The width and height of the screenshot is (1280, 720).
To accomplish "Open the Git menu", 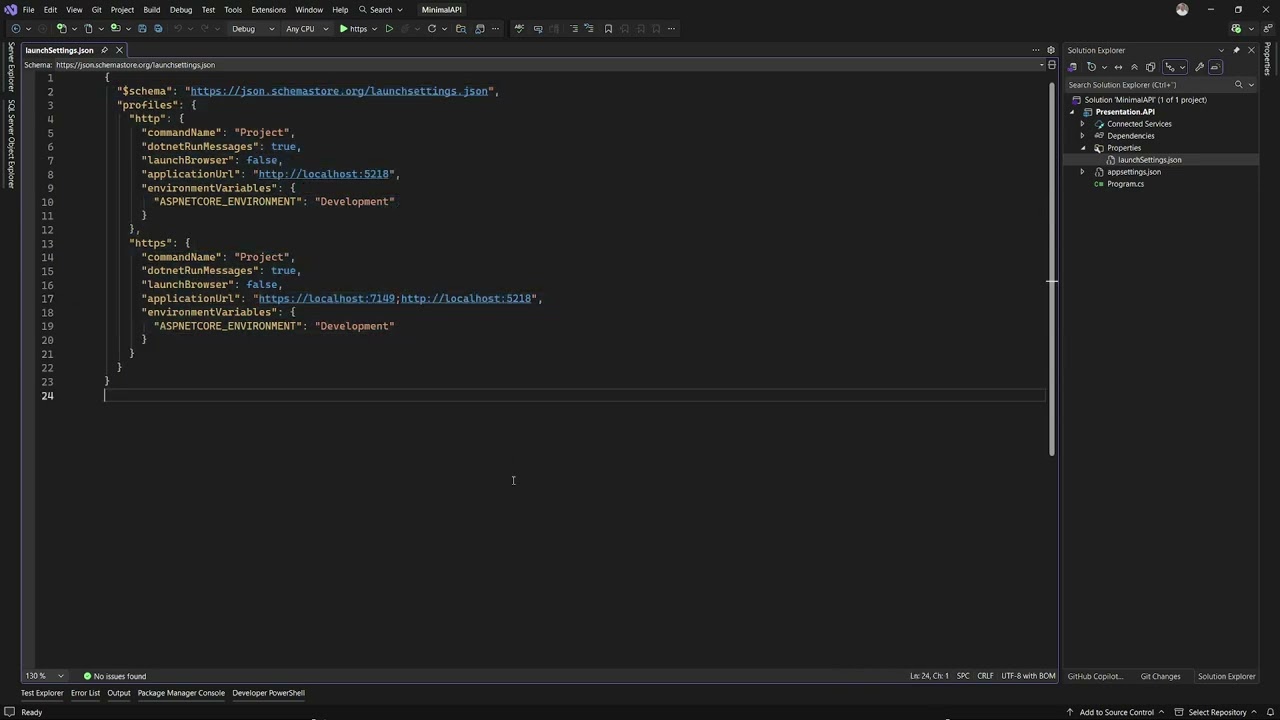I will (x=96, y=10).
